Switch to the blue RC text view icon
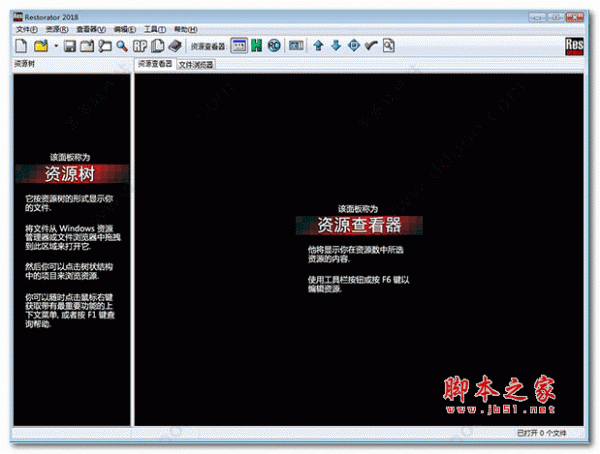 [x=274, y=46]
